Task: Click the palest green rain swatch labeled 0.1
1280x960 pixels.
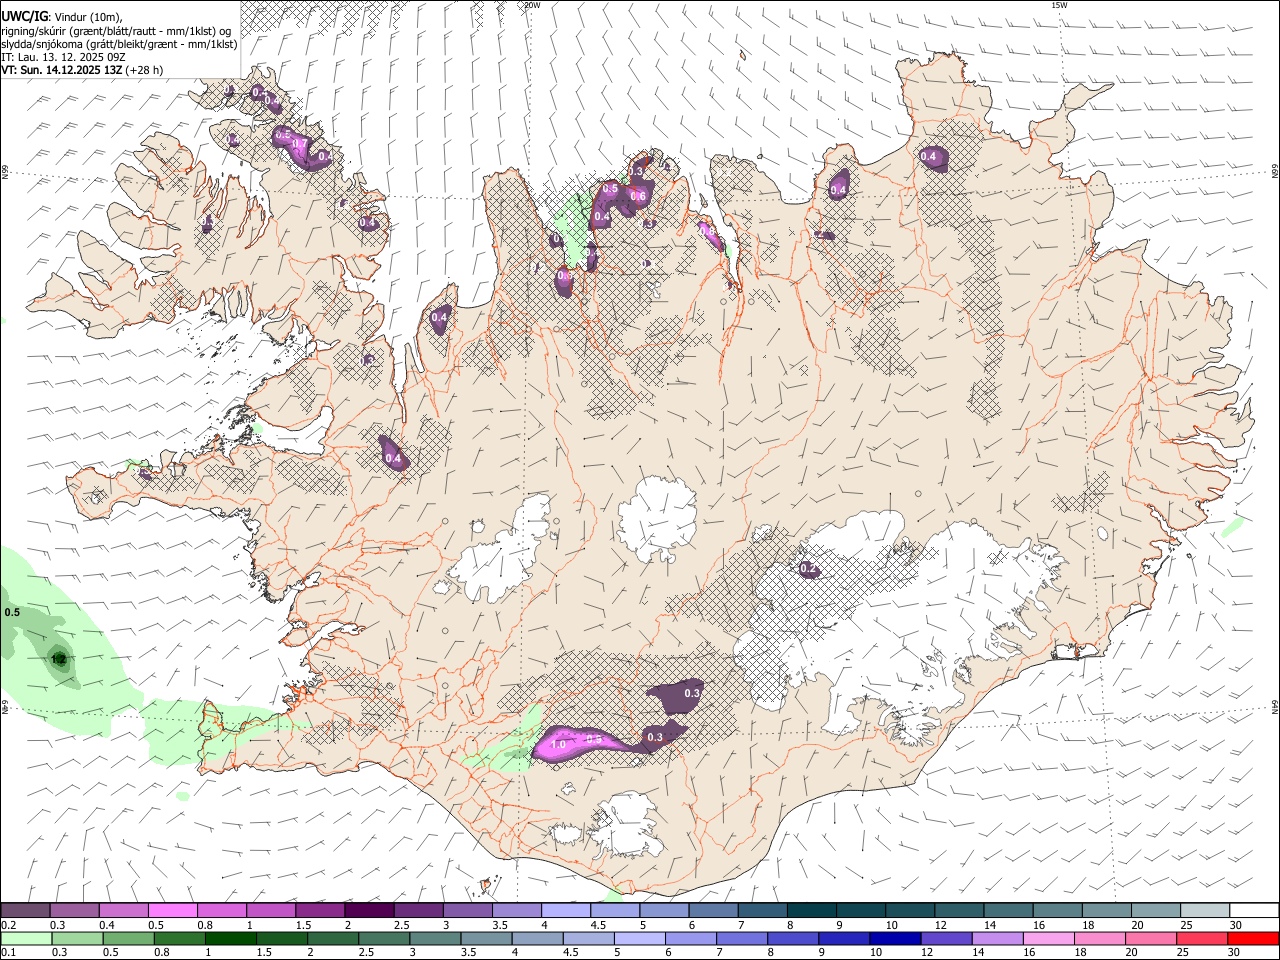Action: pyautogui.click(x=26, y=939)
